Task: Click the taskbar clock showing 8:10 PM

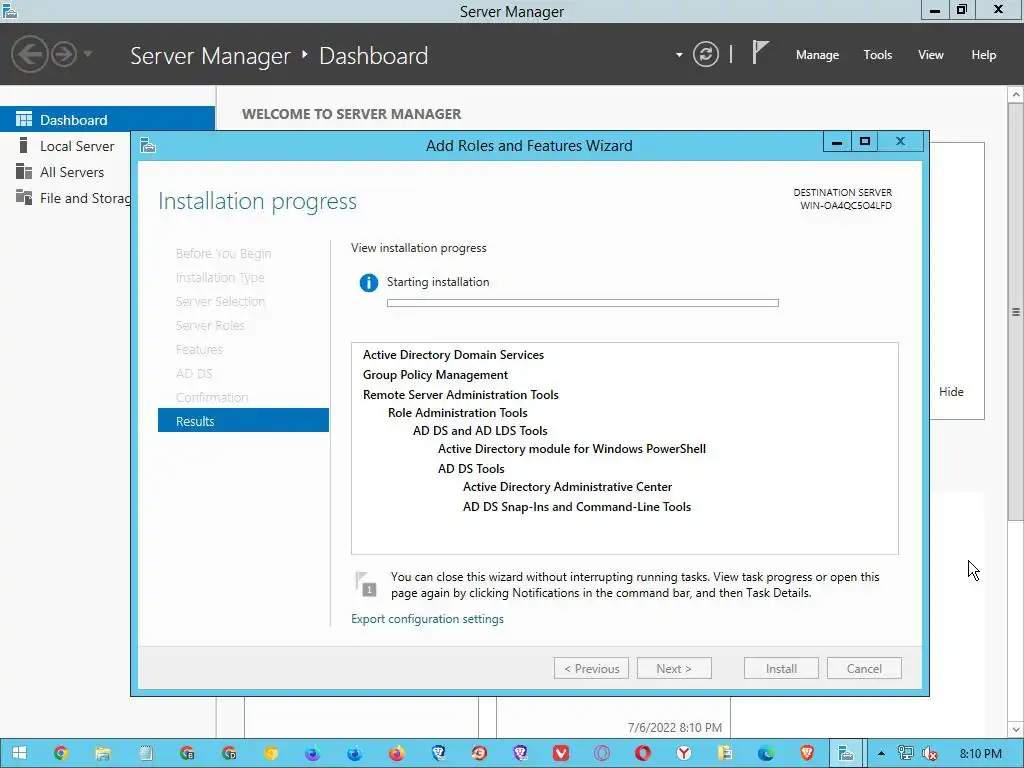Action: pos(980,754)
